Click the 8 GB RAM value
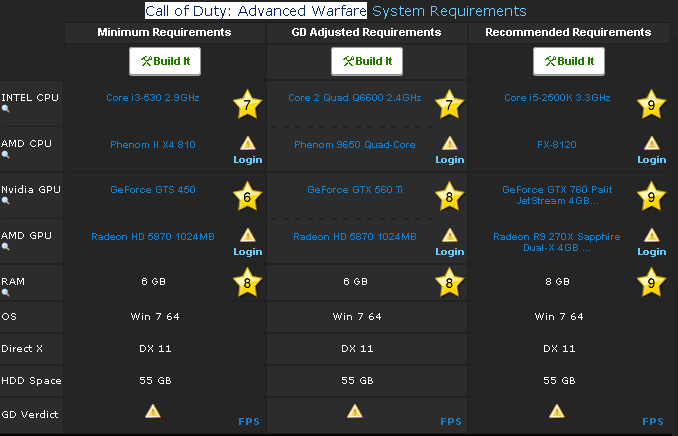Viewport: 678px width, 436px height. (557, 282)
